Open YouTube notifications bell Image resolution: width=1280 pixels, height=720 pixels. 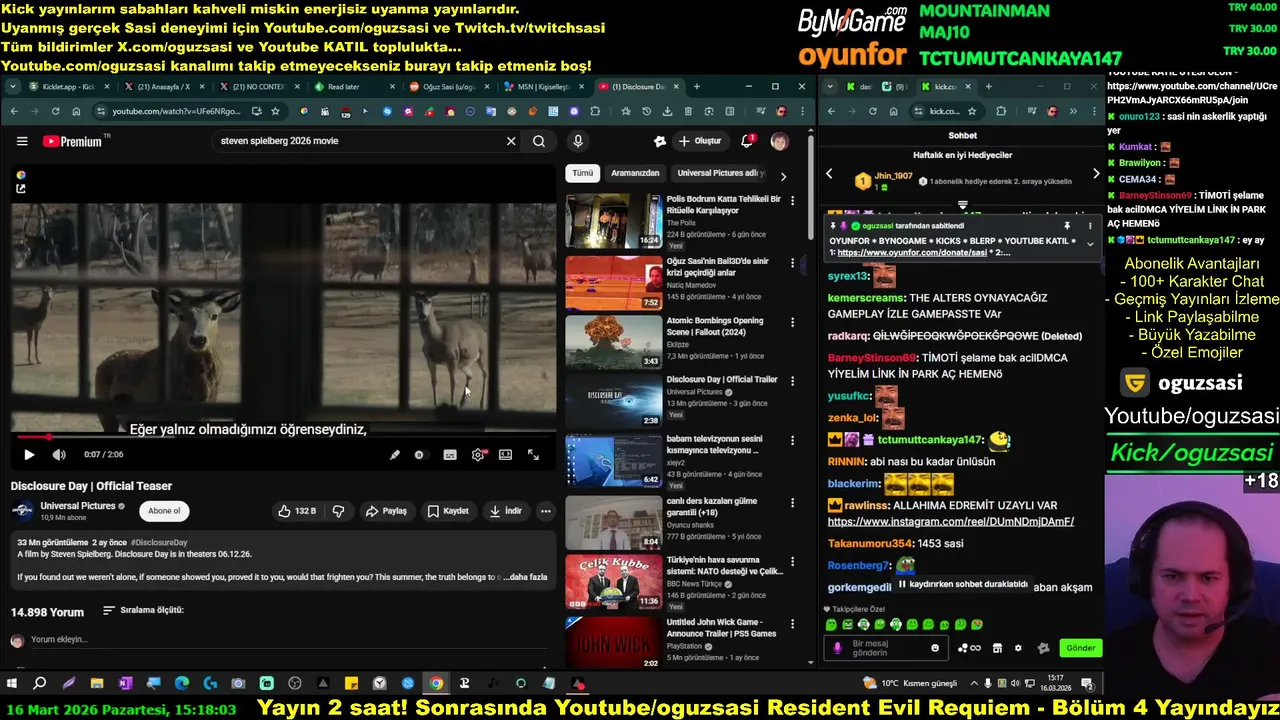[747, 141]
